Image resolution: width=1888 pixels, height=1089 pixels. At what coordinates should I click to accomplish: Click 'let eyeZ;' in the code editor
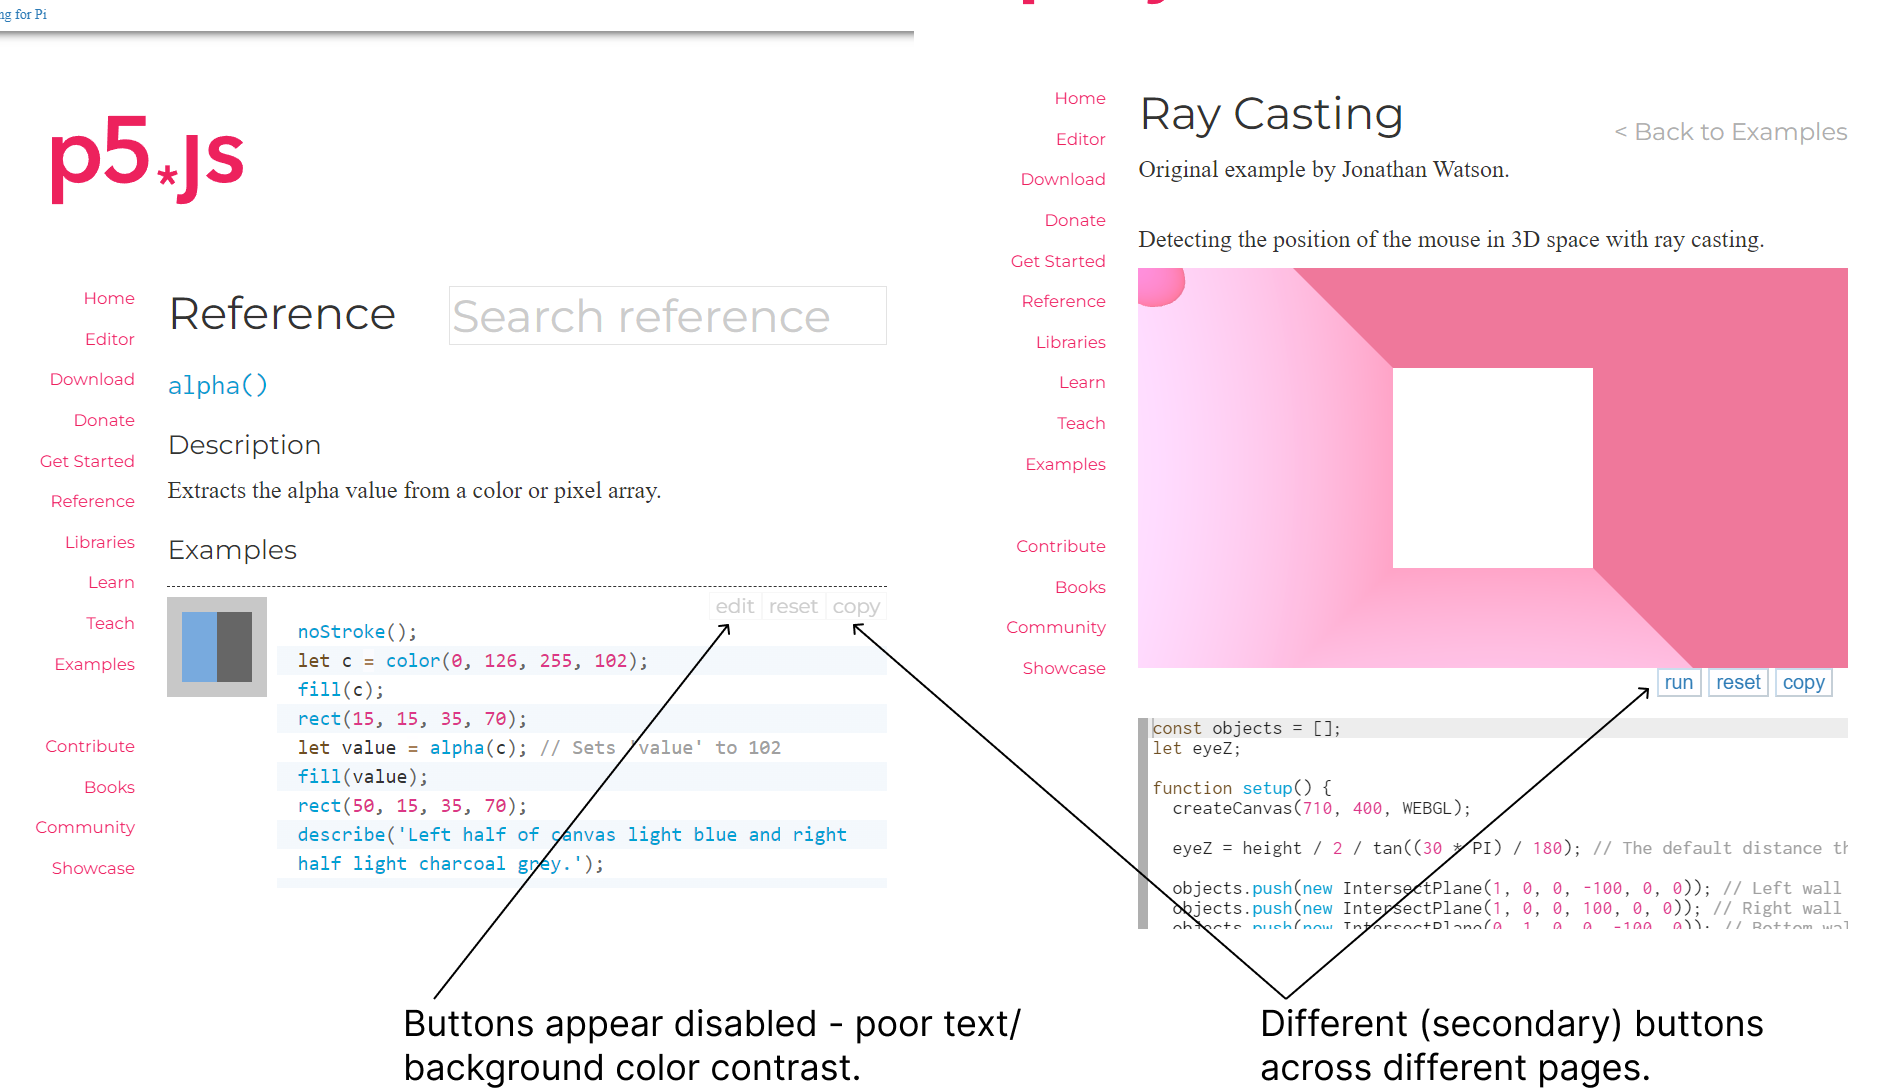tap(1196, 748)
